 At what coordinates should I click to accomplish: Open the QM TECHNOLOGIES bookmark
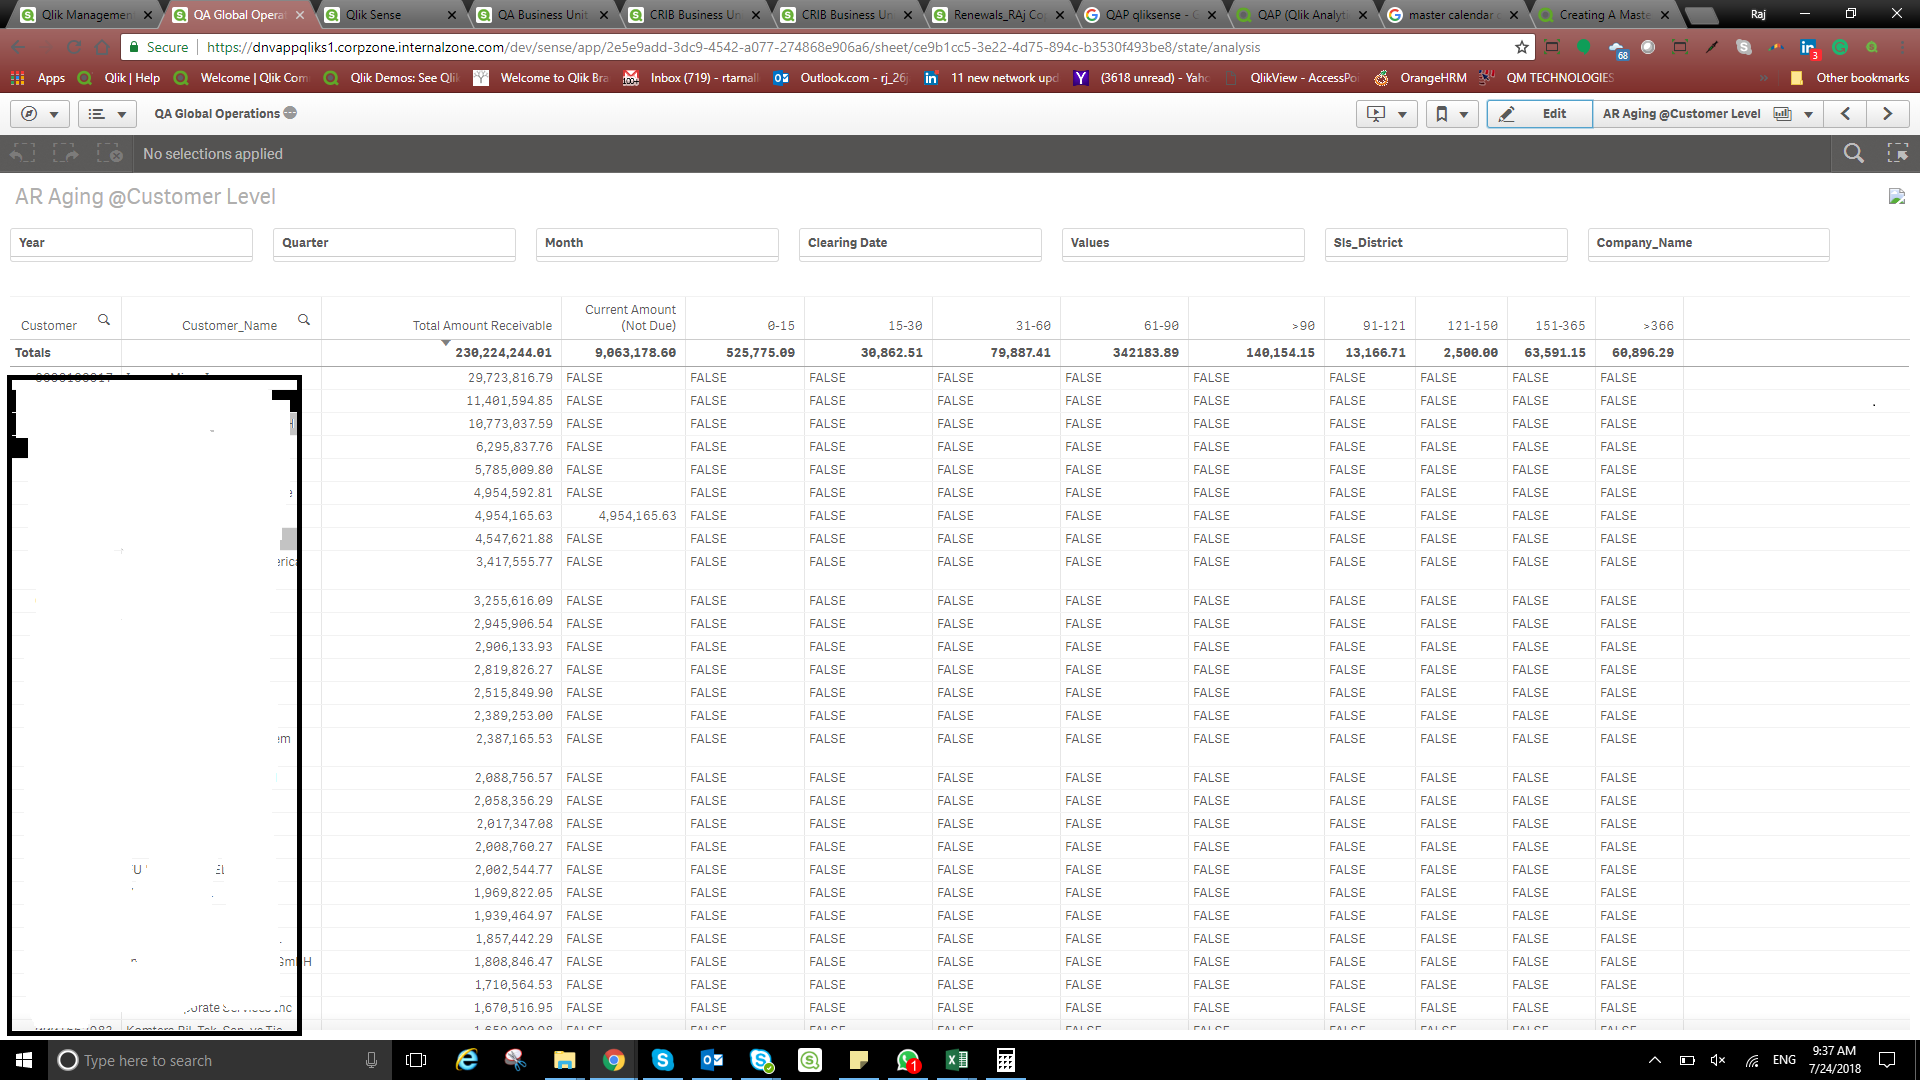(x=1547, y=78)
